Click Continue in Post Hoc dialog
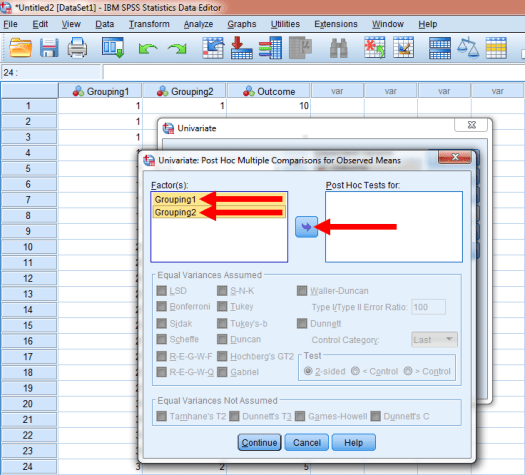The width and height of the screenshot is (525, 475). [x=259, y=443]
